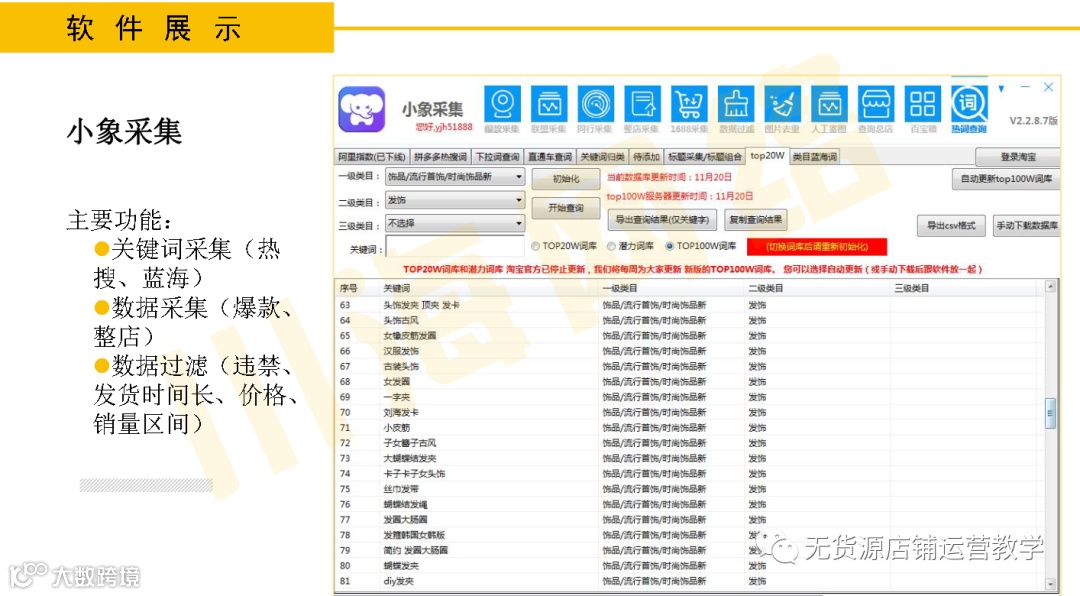1080x596 pixels.
Task: Click the 初始化 button
Action: [x=565, y=179]
